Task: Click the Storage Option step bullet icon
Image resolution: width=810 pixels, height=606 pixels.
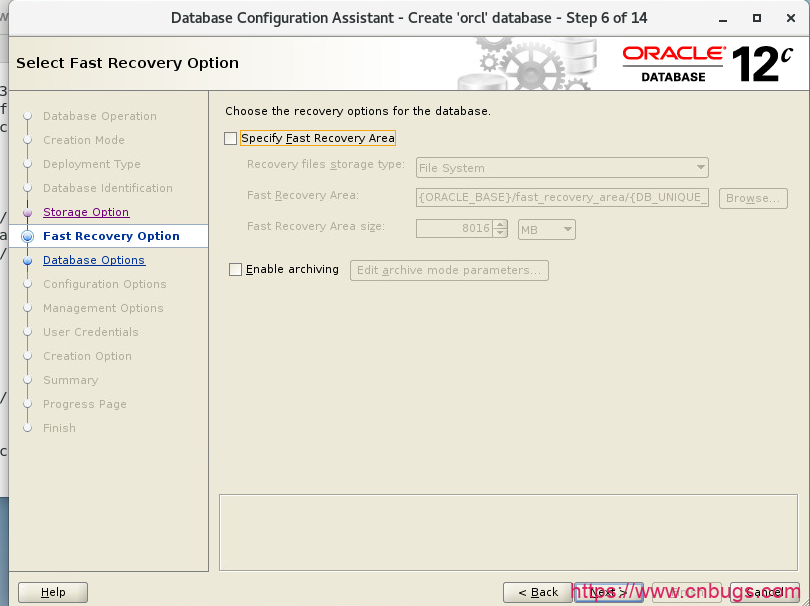Action: click(28, 213)
